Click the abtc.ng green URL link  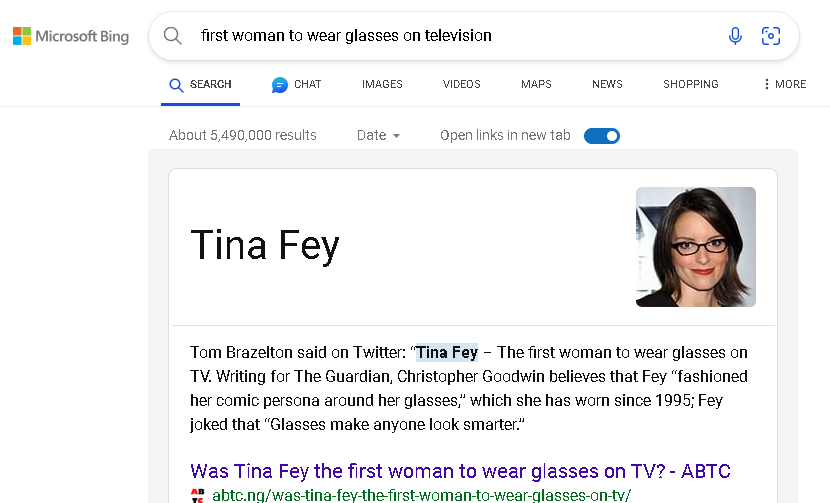421,495
